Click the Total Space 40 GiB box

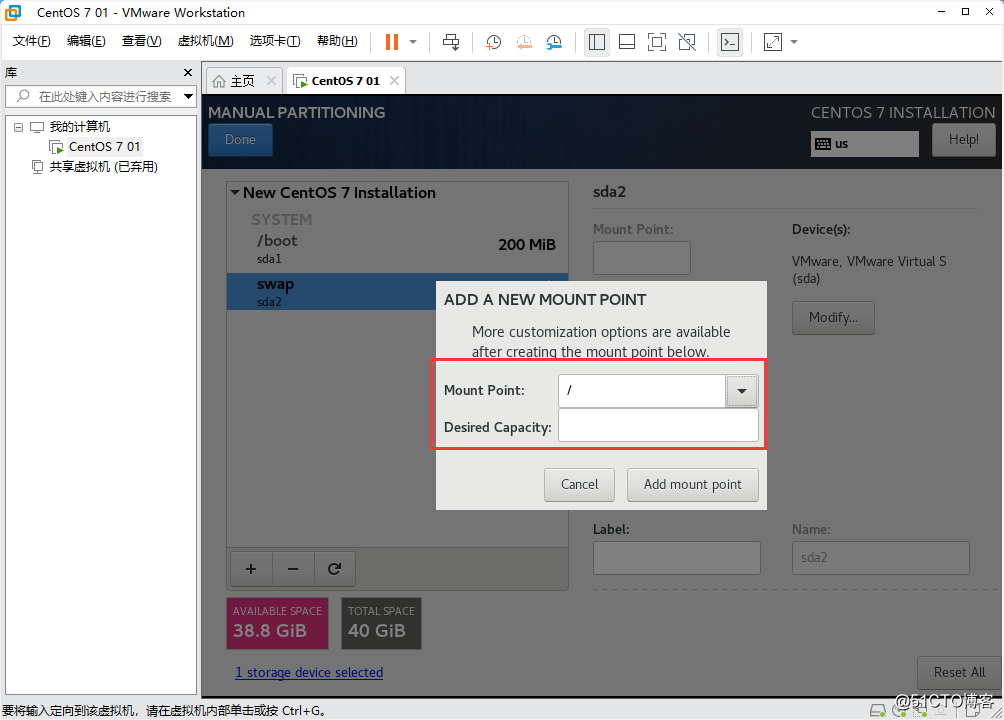pos(382,623)
